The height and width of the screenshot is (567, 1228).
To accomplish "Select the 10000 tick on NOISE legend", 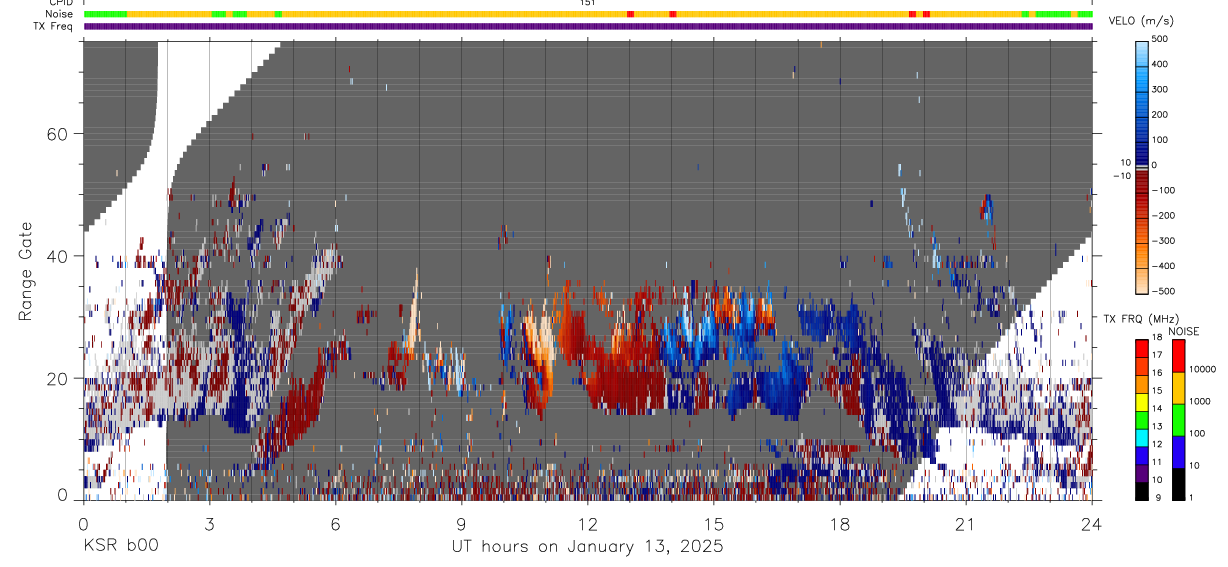I will pyautogui.click(x=1202, y=369).
